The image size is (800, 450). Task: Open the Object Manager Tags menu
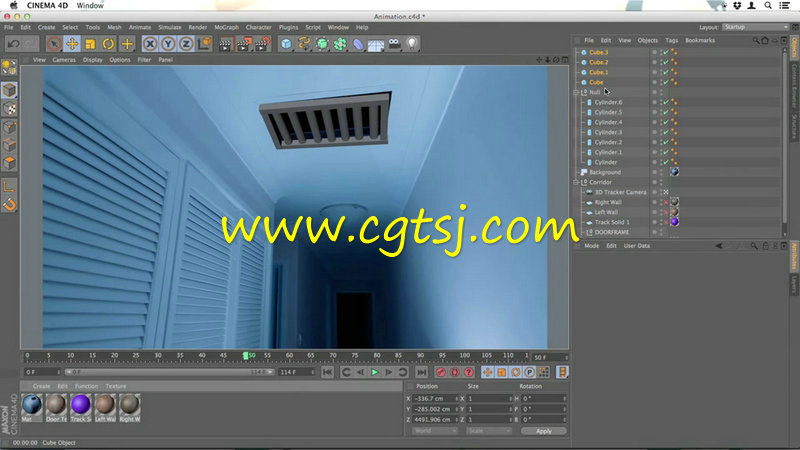pyautogui.click(x=671, y=40)
